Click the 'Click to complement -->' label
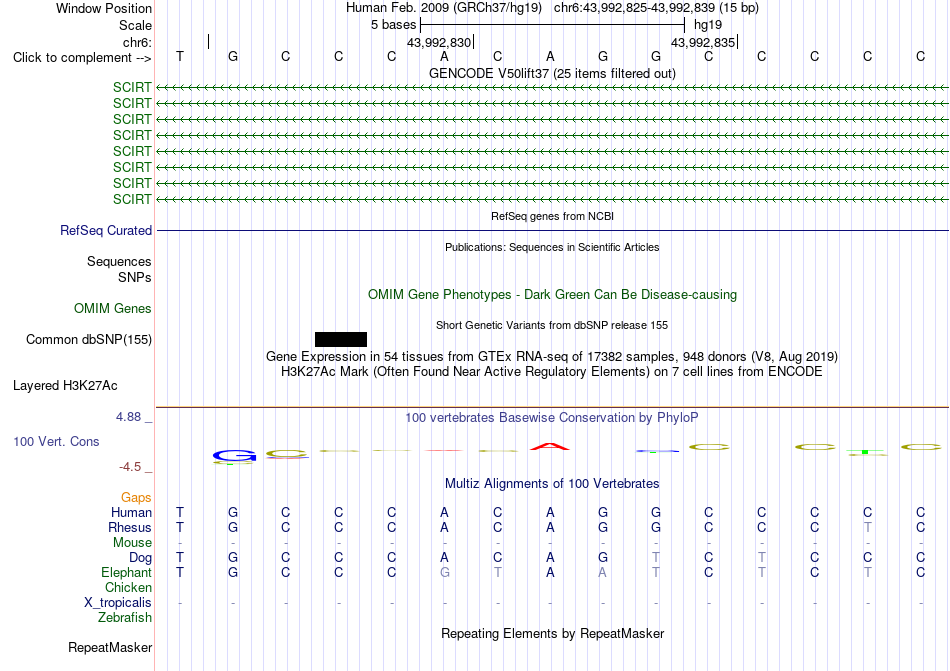 click(x=82, y=58)
